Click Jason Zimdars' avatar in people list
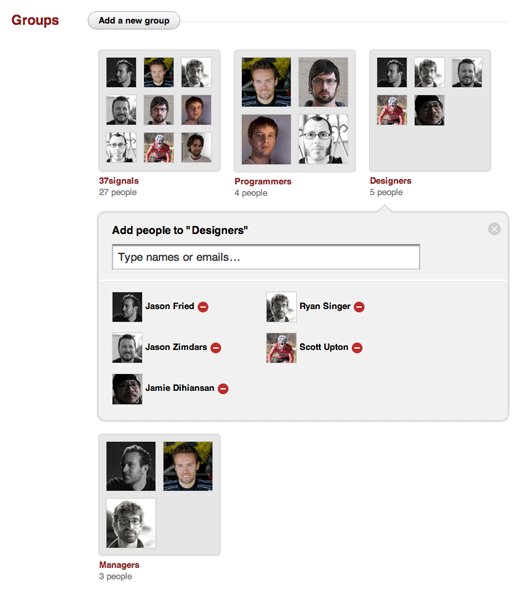 [127, 348]
